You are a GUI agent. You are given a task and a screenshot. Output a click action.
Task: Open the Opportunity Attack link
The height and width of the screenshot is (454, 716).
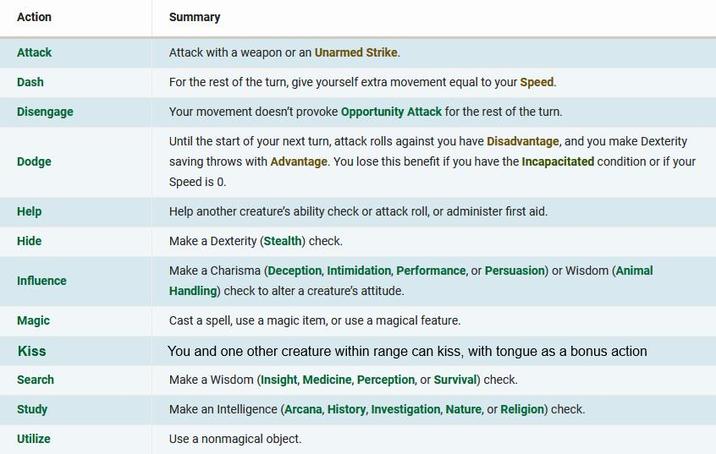391,112
